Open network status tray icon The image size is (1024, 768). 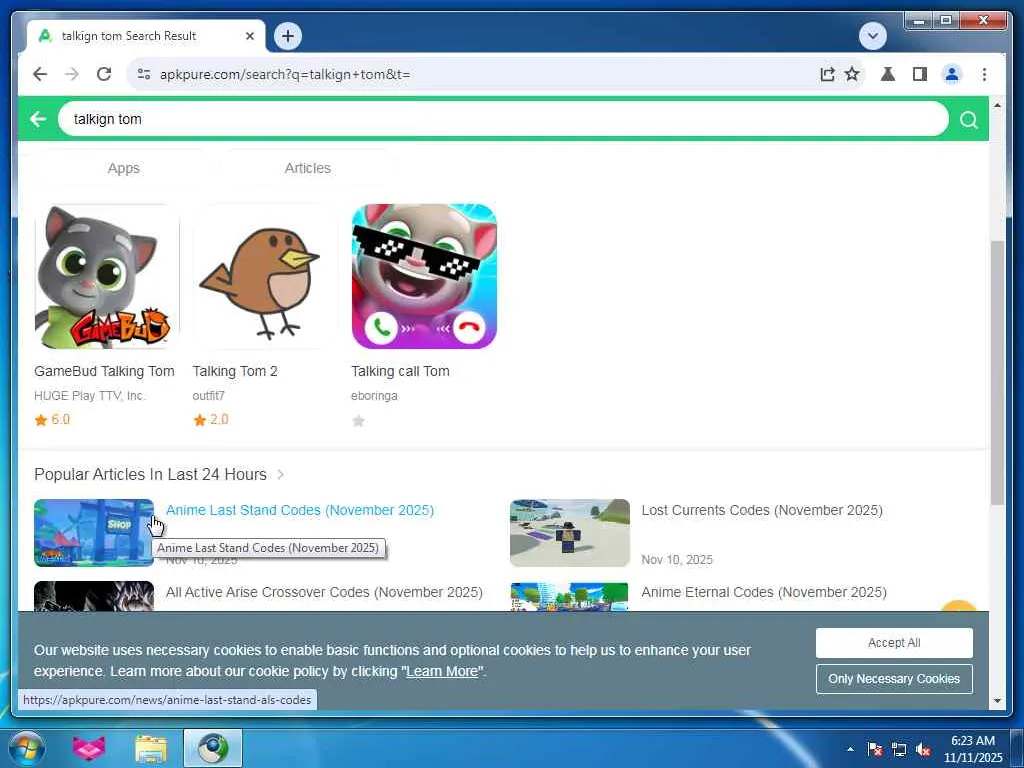pos(899,749)
